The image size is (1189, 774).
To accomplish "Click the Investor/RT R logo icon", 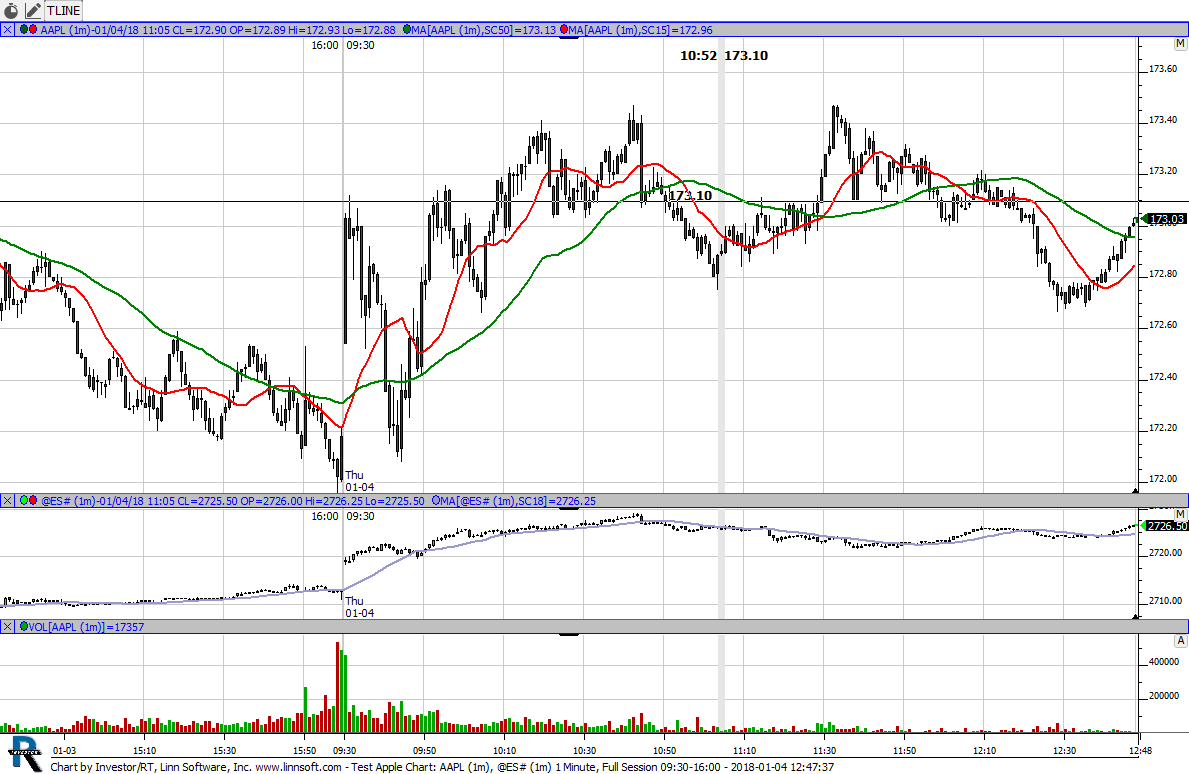I will [25, 754].
